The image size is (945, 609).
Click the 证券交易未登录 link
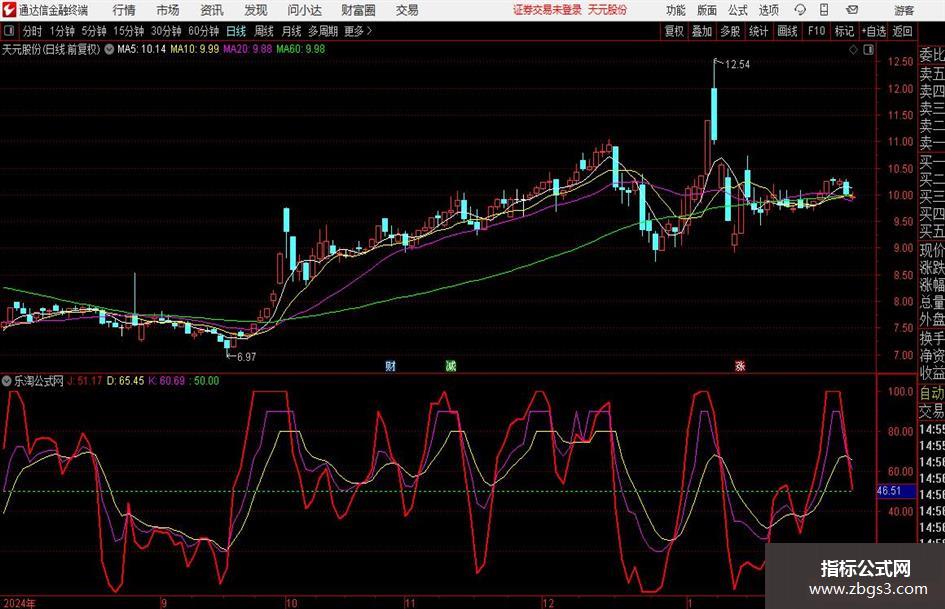point(547,10)
